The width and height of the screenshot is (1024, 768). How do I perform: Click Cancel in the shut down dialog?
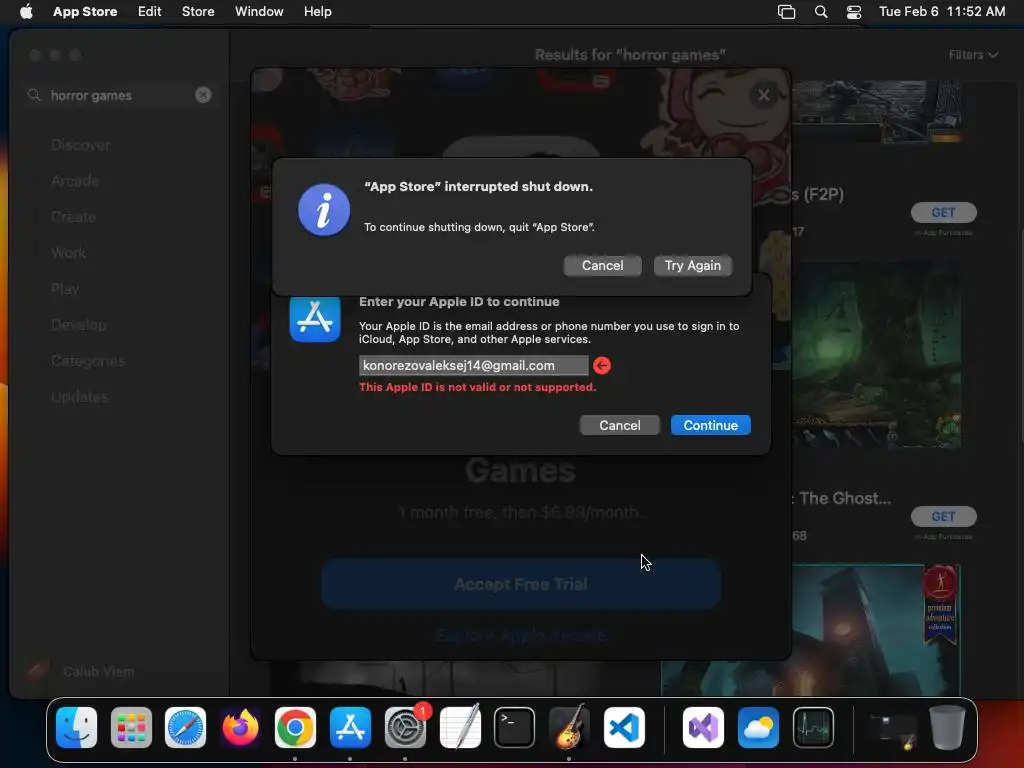coord(602,265)
